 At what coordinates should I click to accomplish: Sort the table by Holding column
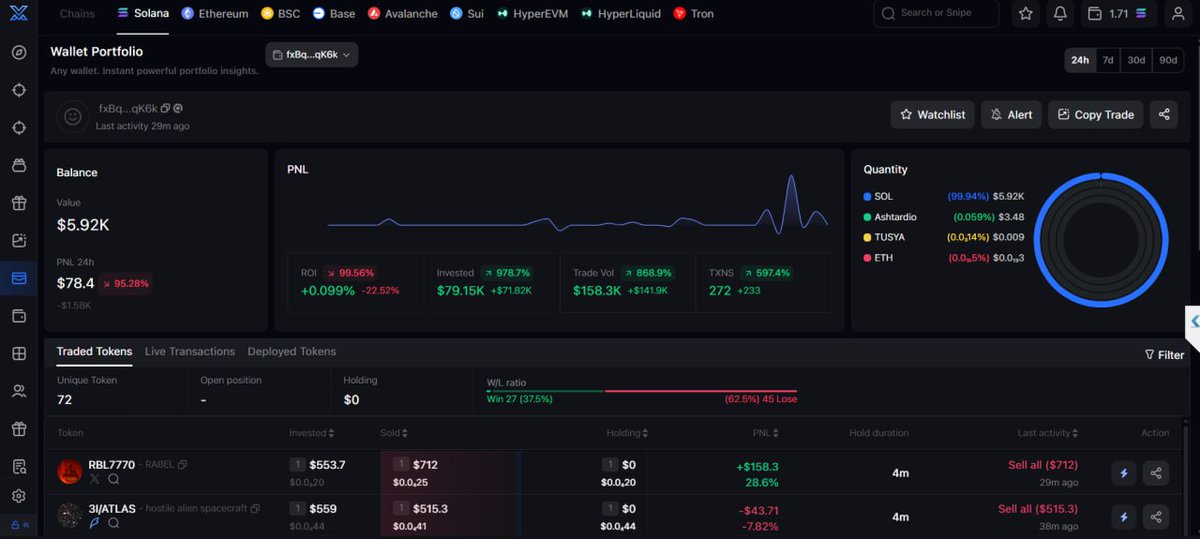[x=627, y=433]
